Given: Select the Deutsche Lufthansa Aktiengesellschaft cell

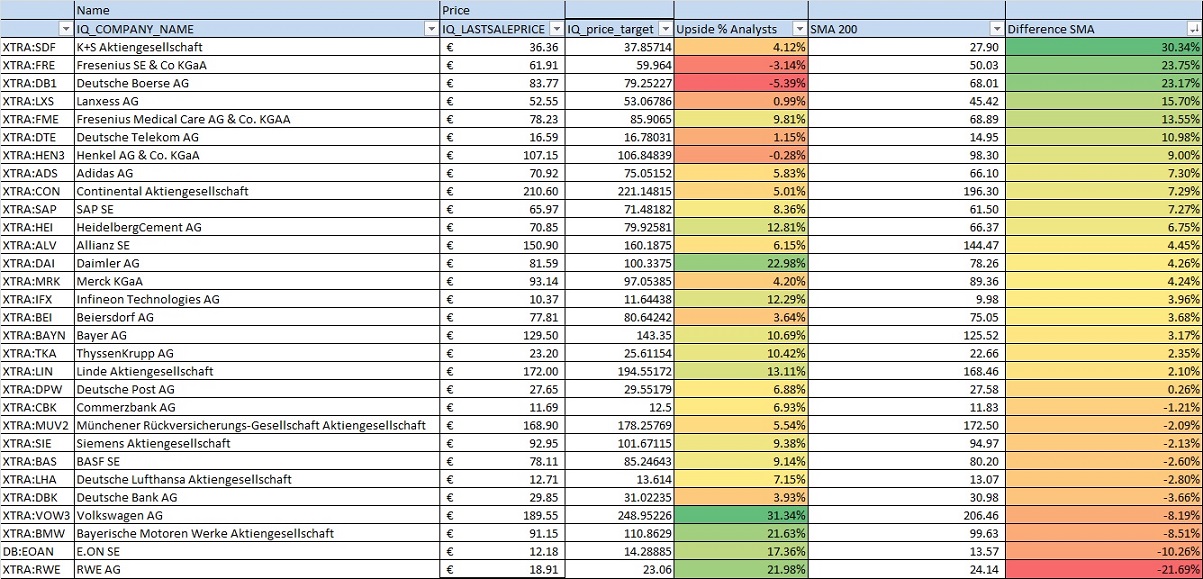Looking at the screenshot, I should [x=257, y=479].
